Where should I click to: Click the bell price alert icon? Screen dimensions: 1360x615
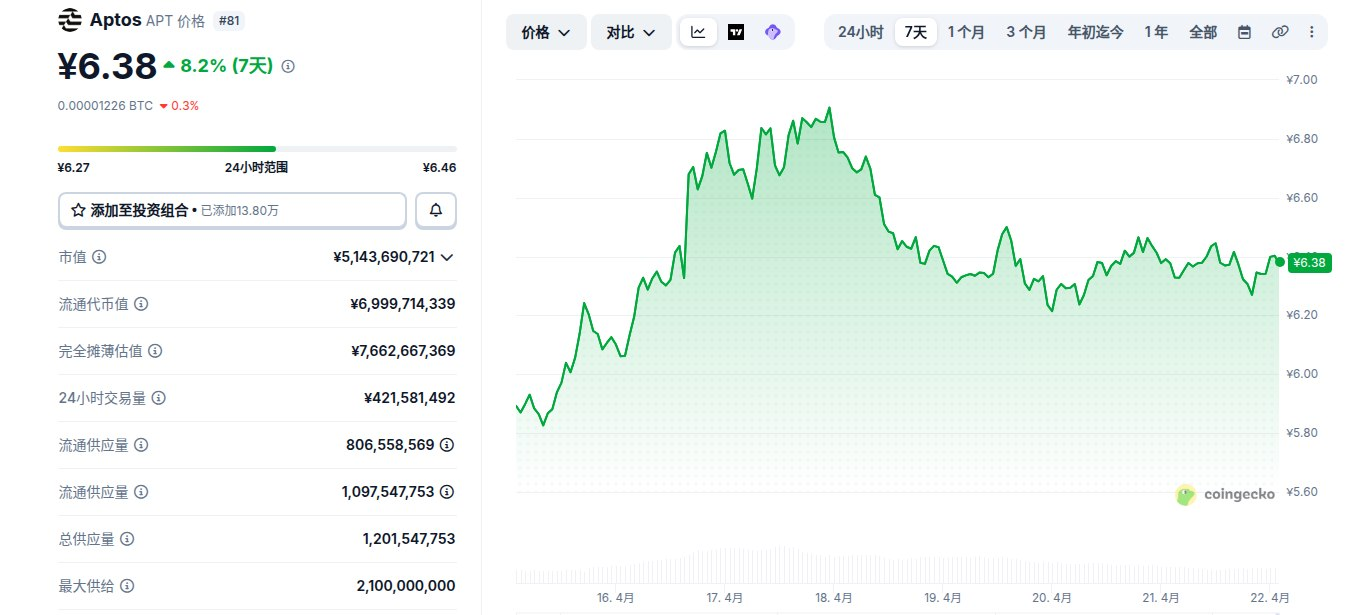pyautogui.click(x=436, y=211)
